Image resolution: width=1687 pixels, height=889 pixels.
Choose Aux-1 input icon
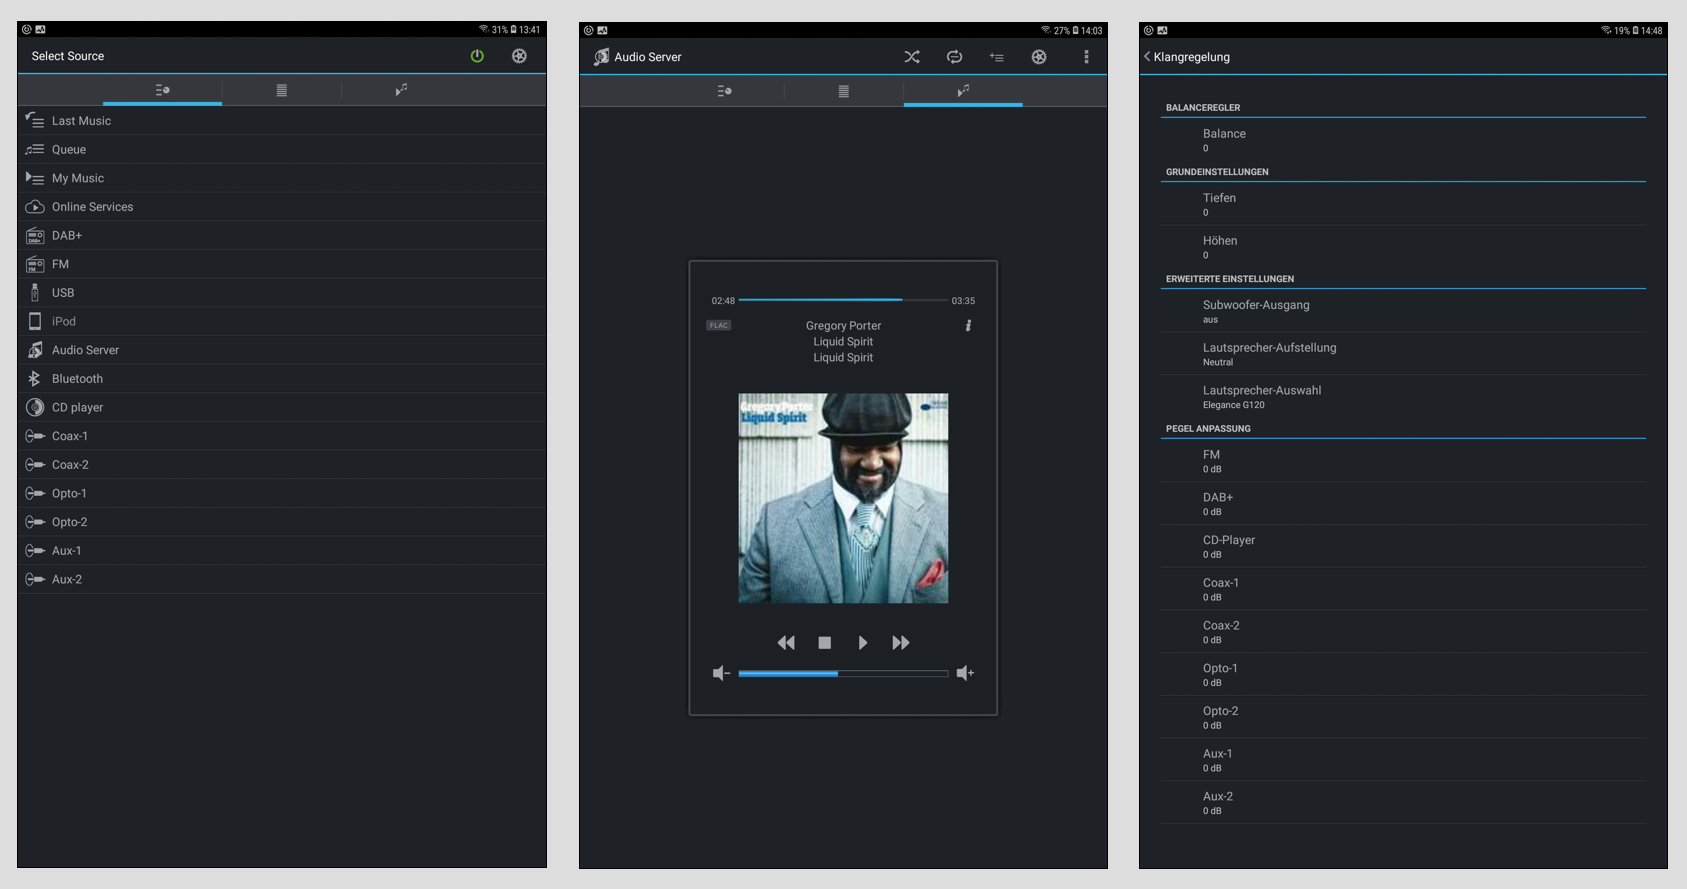click(35, 551)
